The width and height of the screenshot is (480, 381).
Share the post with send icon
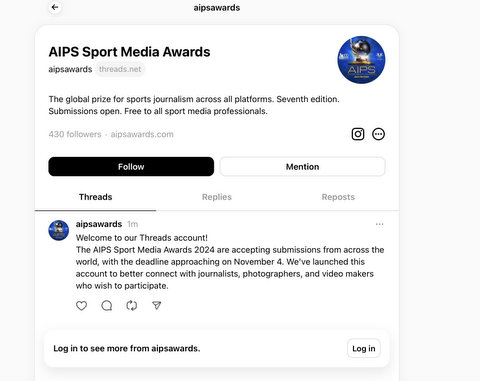157,305
